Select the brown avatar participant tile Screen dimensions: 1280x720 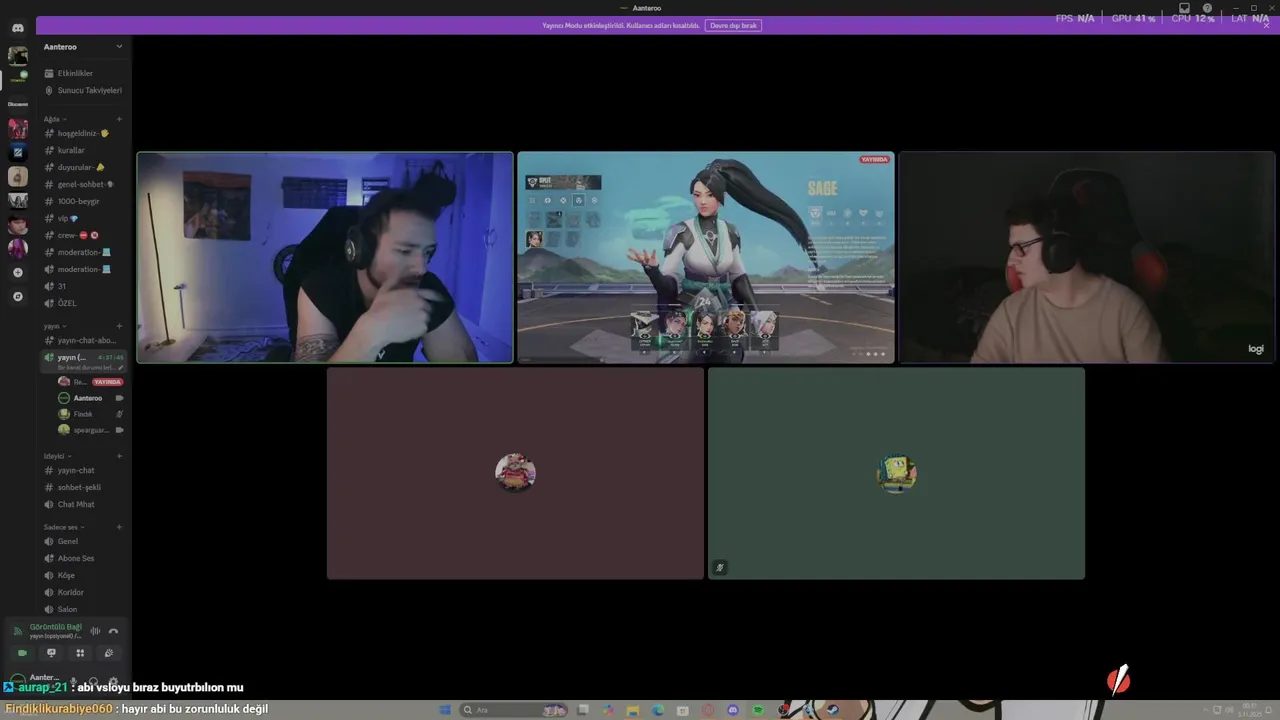coord(515,473)
